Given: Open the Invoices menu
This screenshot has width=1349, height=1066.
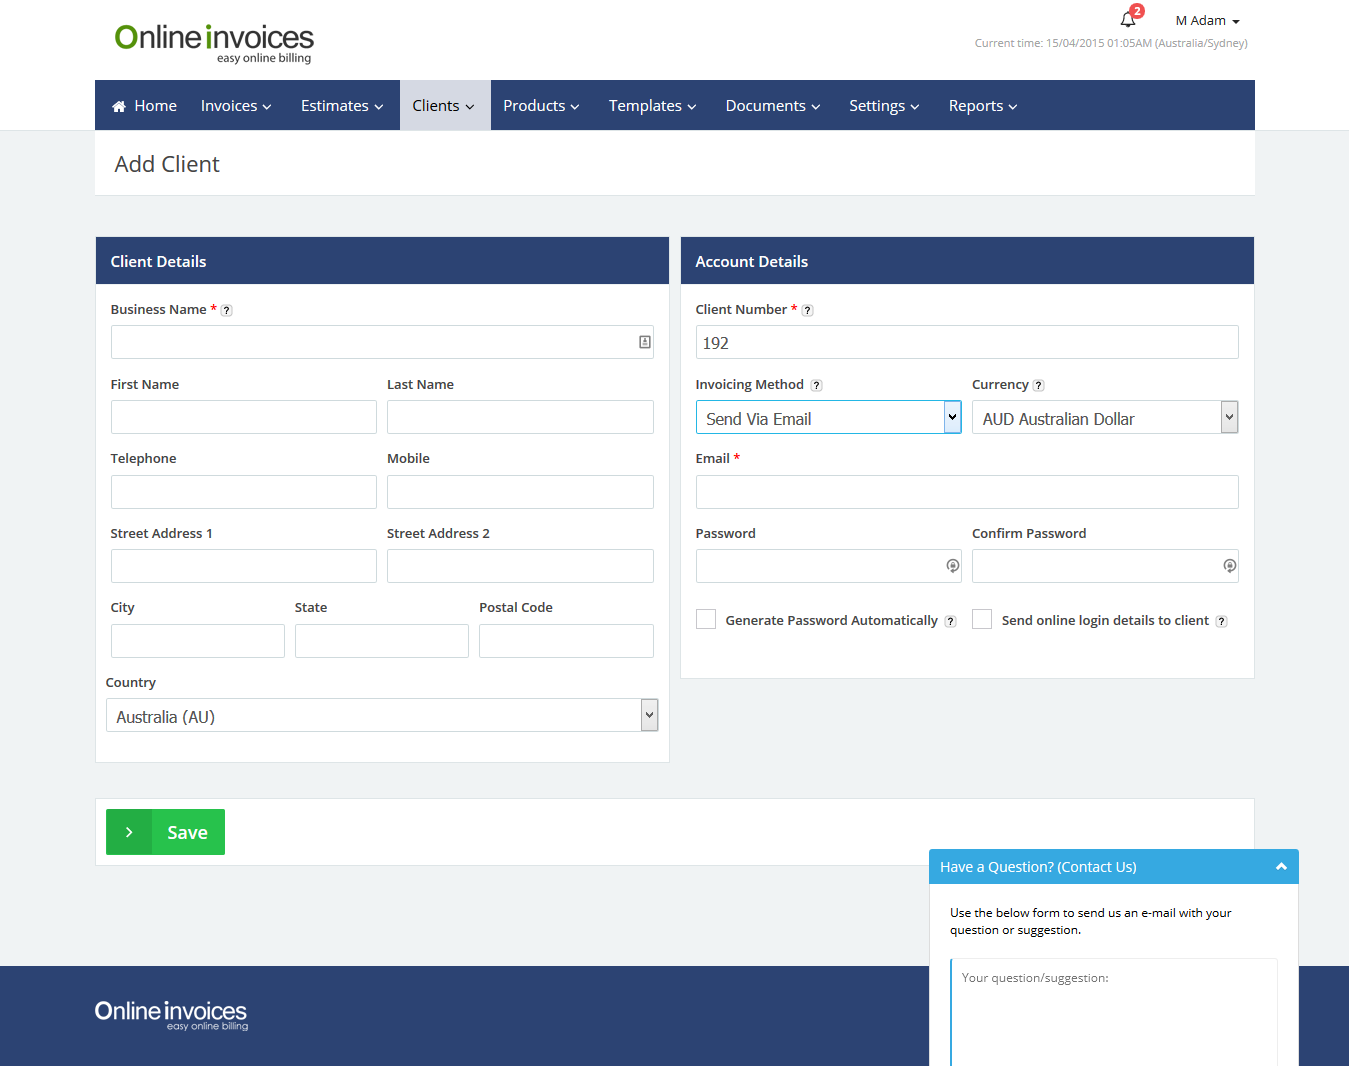Looking at the screenshot, I should pos(236,106).
